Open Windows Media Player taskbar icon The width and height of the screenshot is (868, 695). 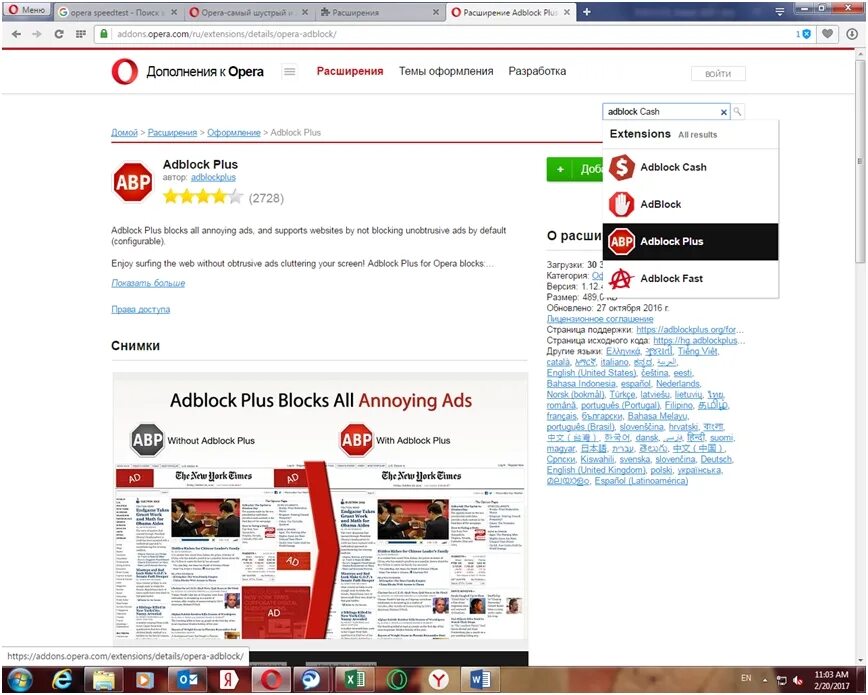(x=145, y=680)
